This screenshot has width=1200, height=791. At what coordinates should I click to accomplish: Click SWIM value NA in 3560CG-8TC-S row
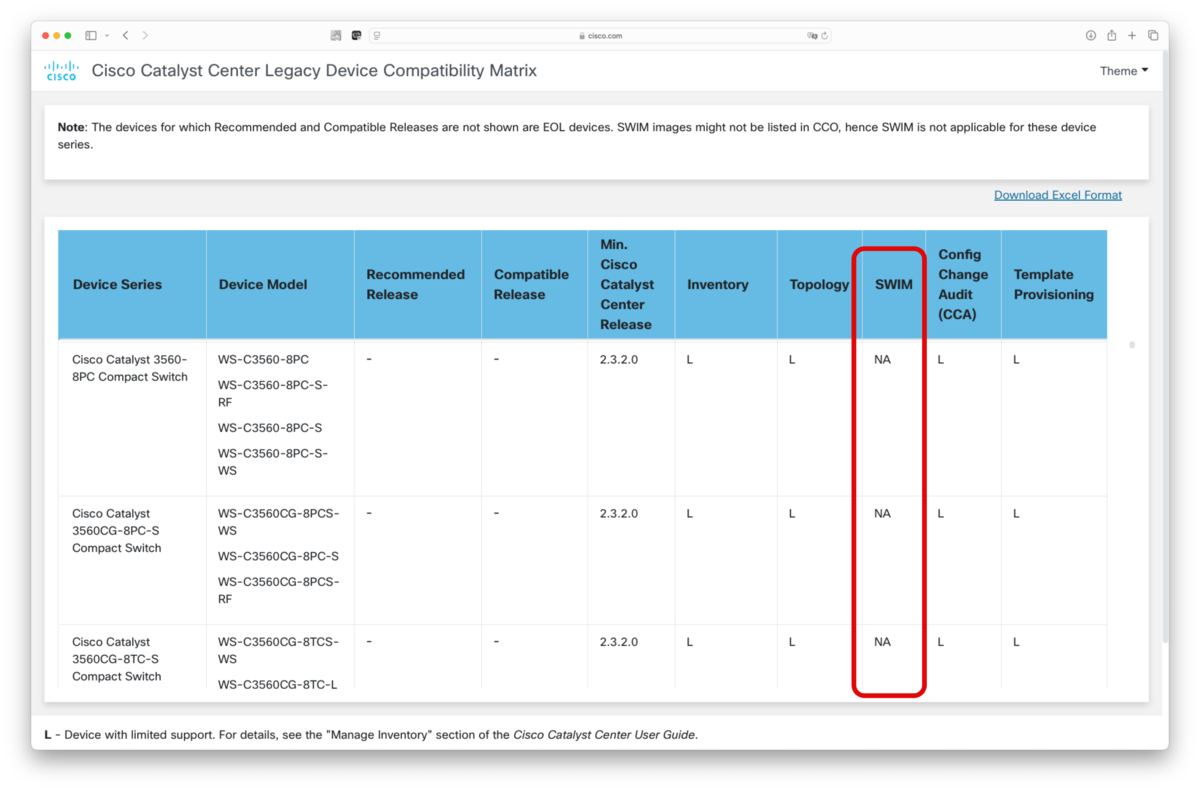882,642
